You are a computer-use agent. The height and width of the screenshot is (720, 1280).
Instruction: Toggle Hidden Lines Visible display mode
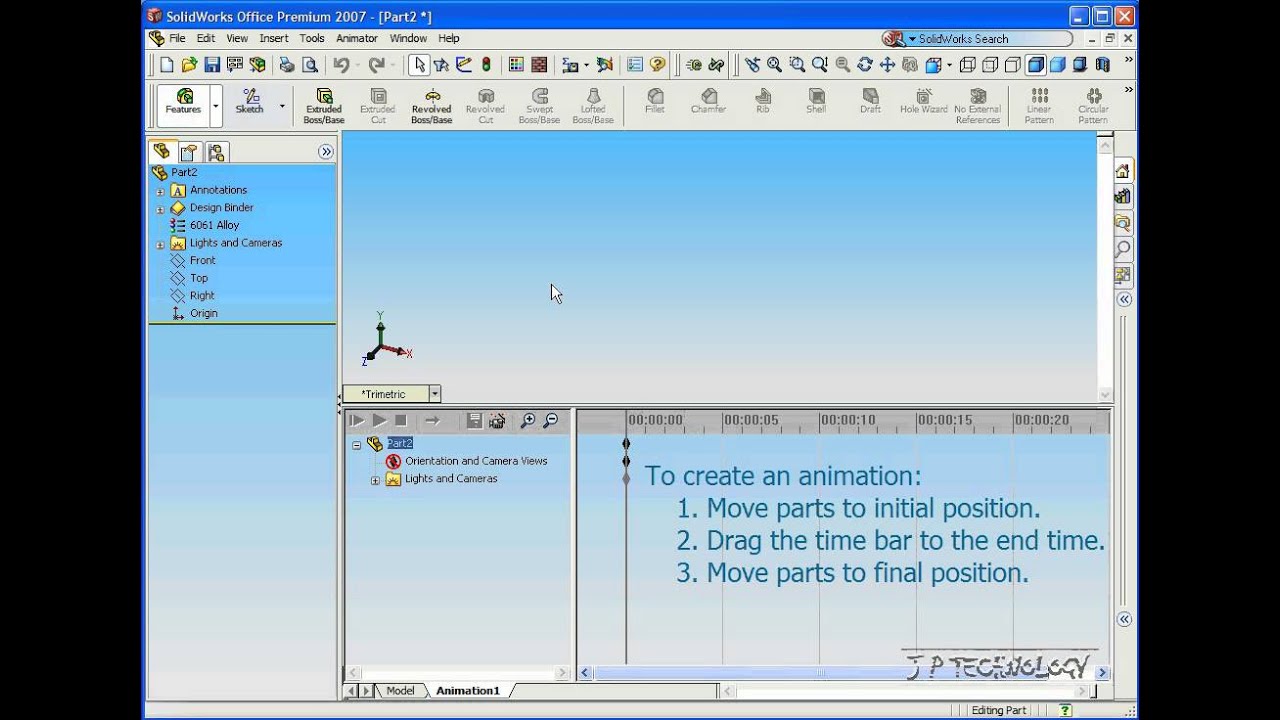[990, 65]
